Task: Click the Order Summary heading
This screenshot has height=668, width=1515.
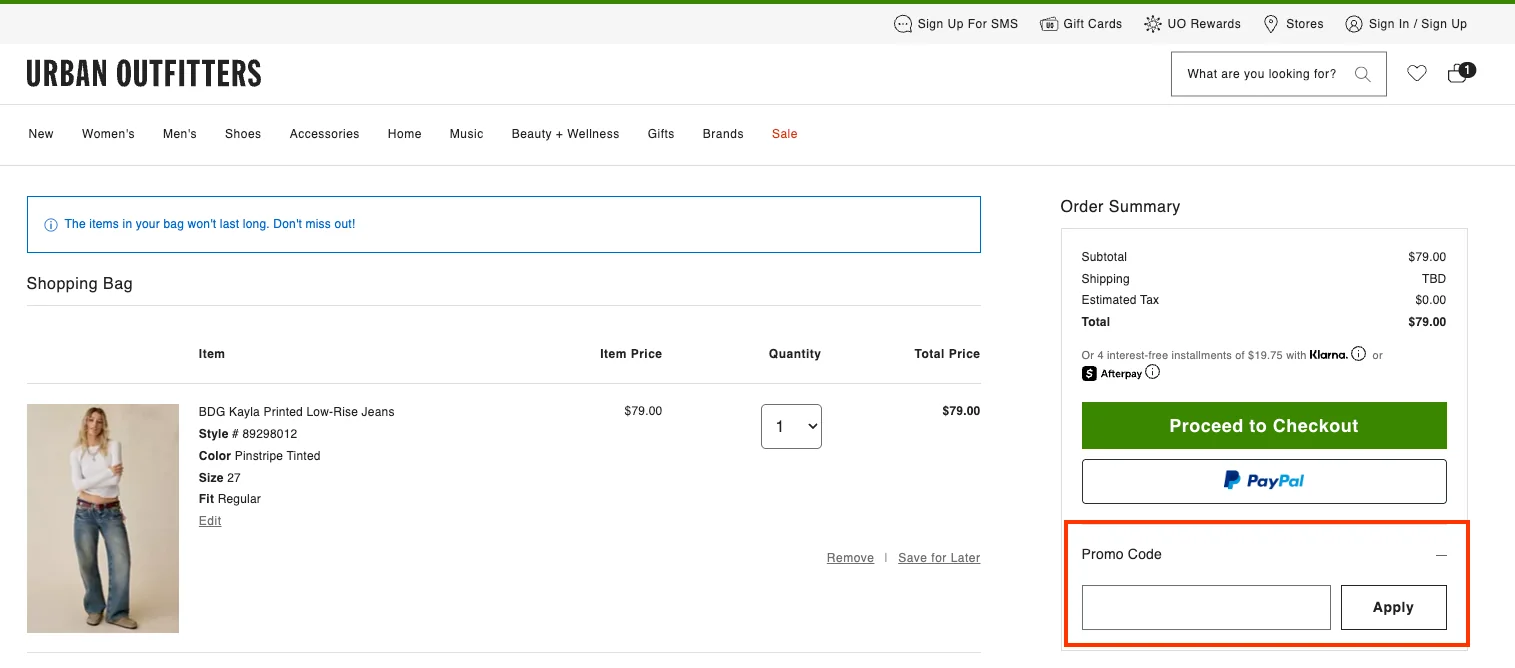Action: point(1120,207)
